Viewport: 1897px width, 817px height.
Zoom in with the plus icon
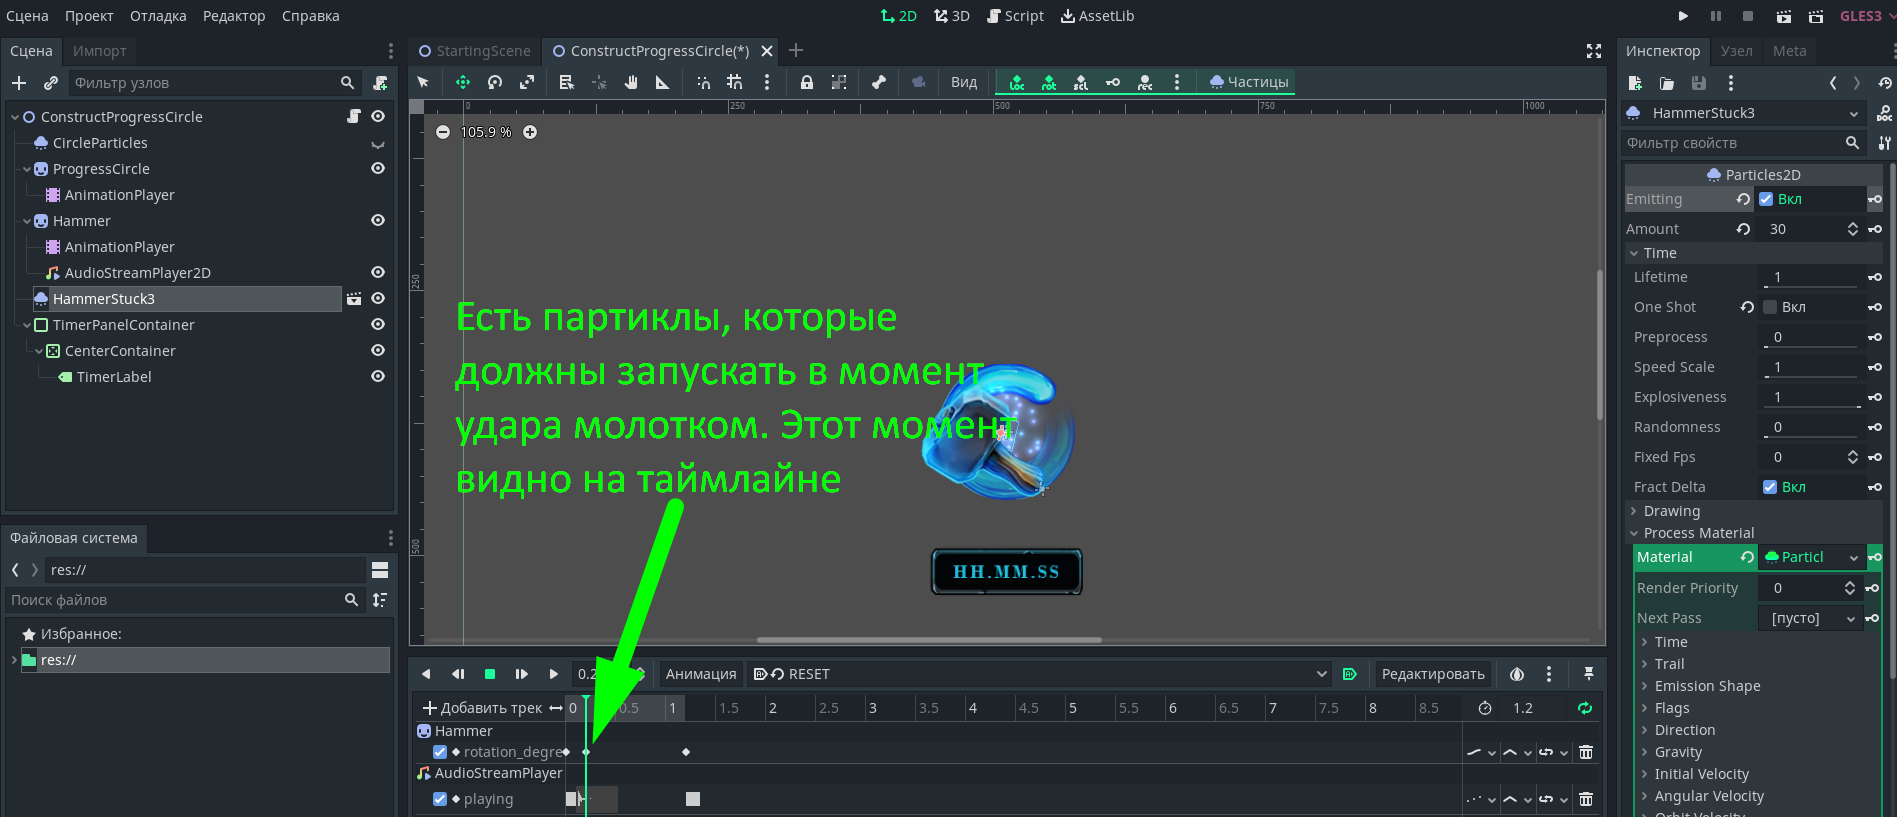(x=530, y=132)
